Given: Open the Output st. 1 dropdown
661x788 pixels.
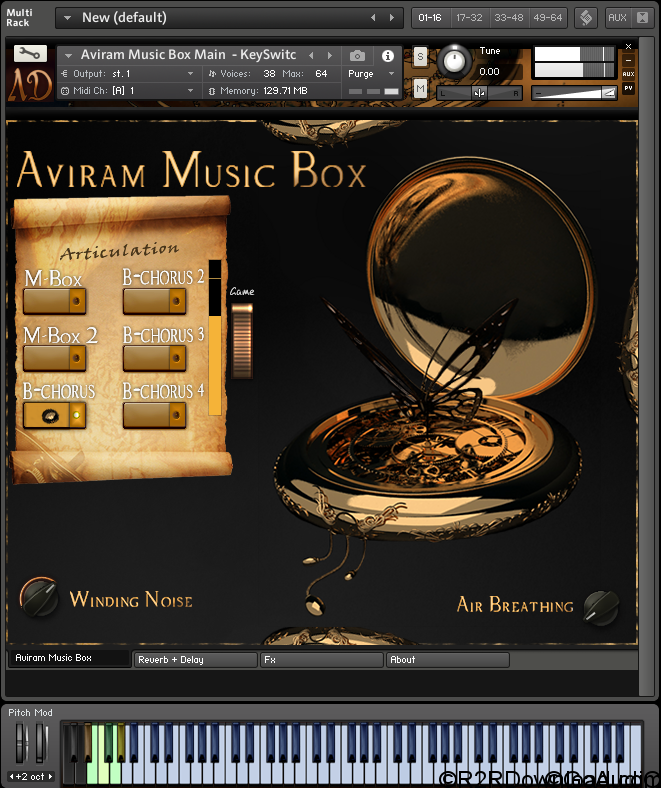Looking at the screenshot, I should coord(190,74).
